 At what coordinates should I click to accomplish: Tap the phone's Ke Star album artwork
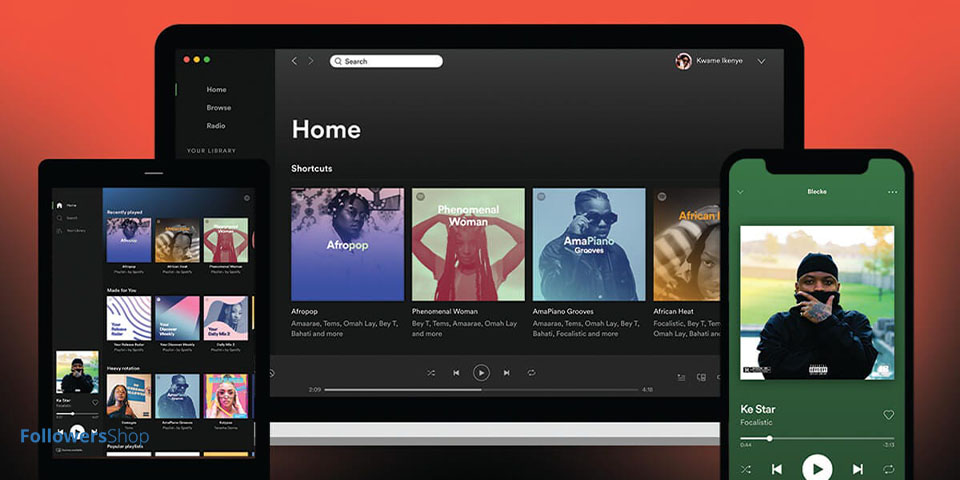pyautogui.click(x=817, y=302)
